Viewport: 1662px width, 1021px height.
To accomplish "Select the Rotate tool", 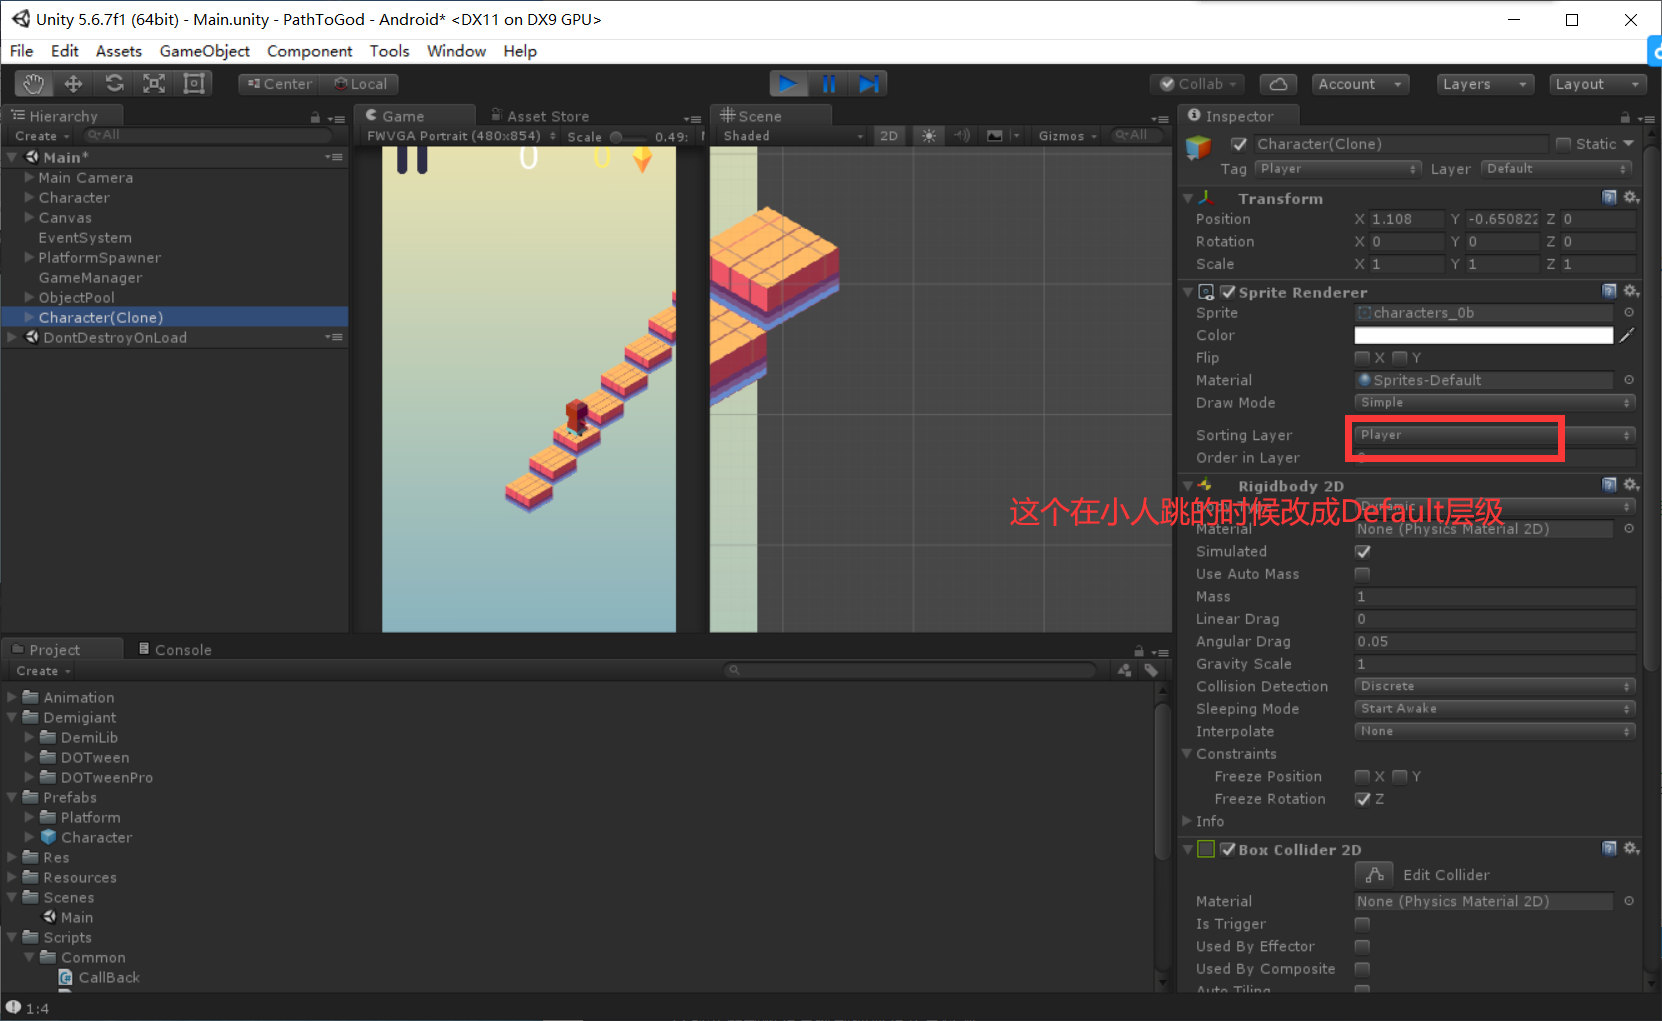I will (x=114, y=84).
